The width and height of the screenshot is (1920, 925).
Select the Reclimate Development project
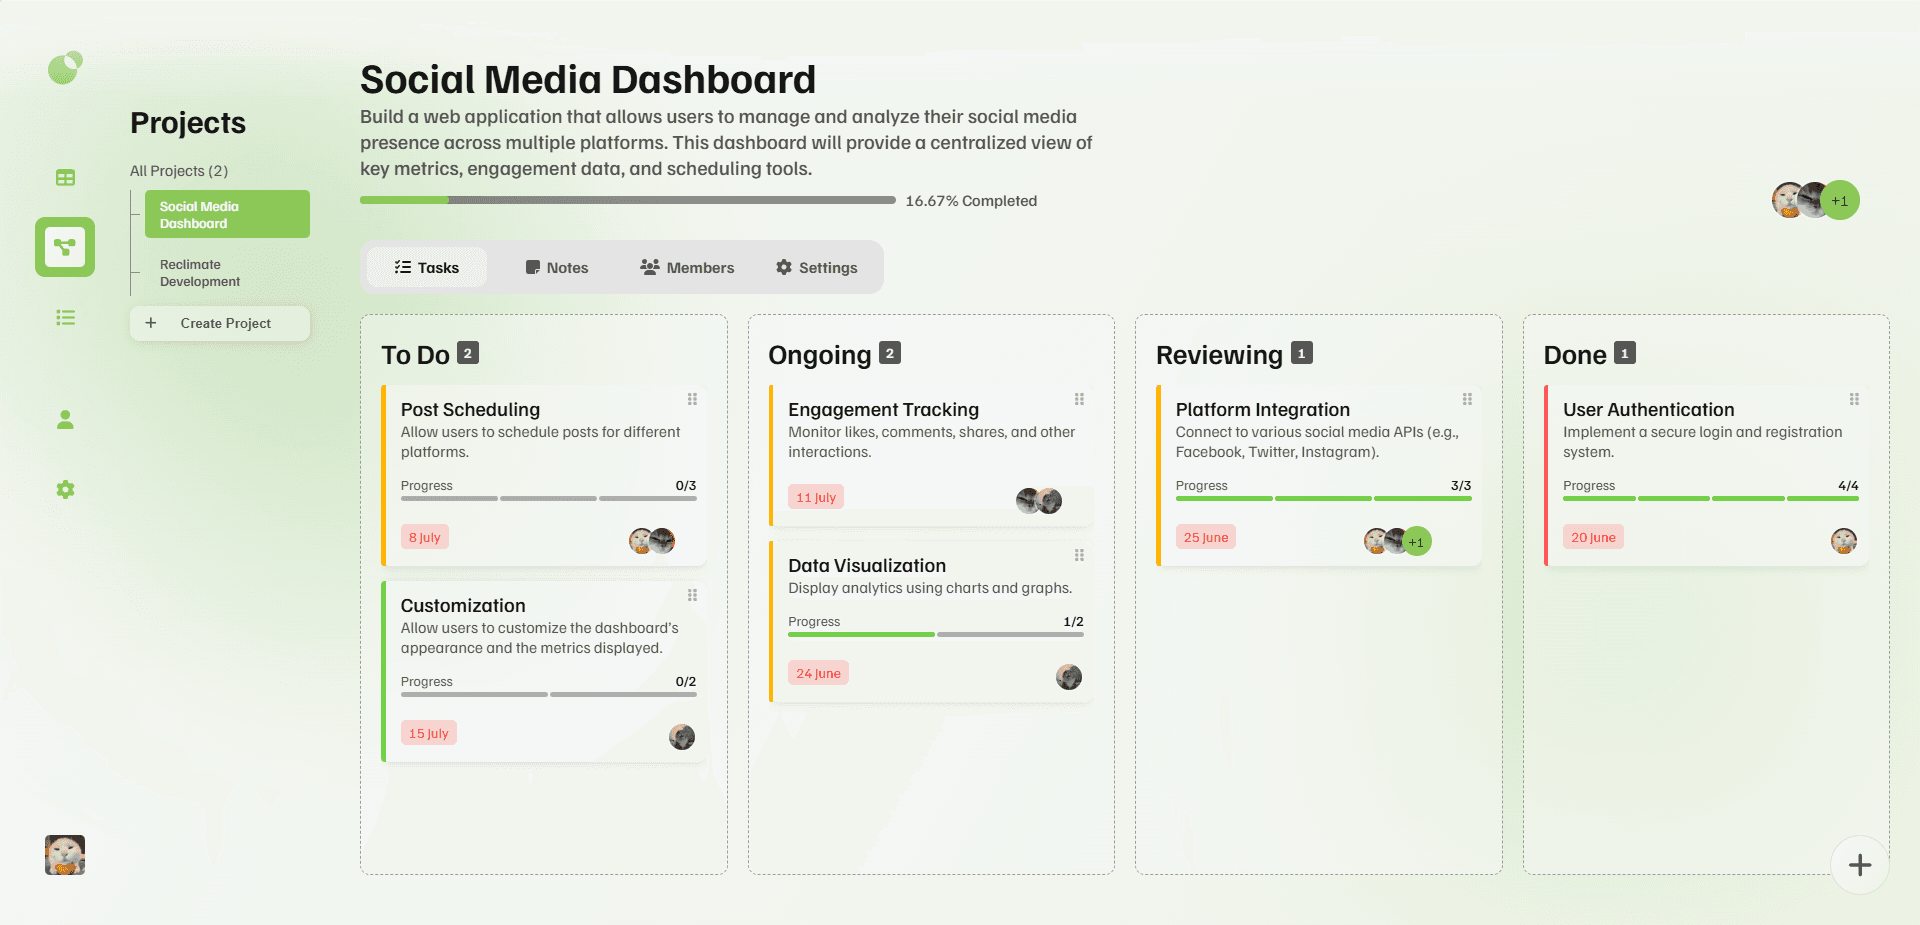coord(200,272)
